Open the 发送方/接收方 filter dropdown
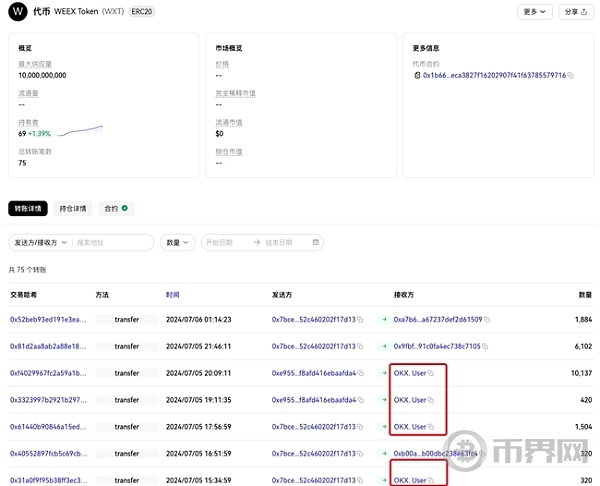Viewport: 600px width, 486px height. coord(41,243)
